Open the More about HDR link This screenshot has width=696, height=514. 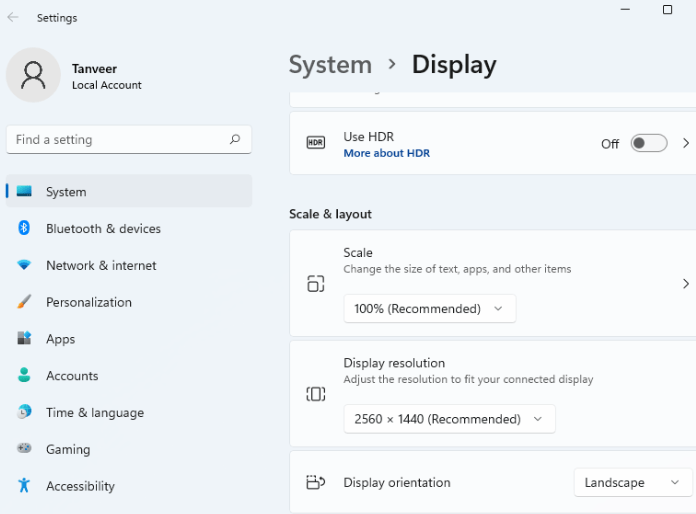[x=386, y=154]
